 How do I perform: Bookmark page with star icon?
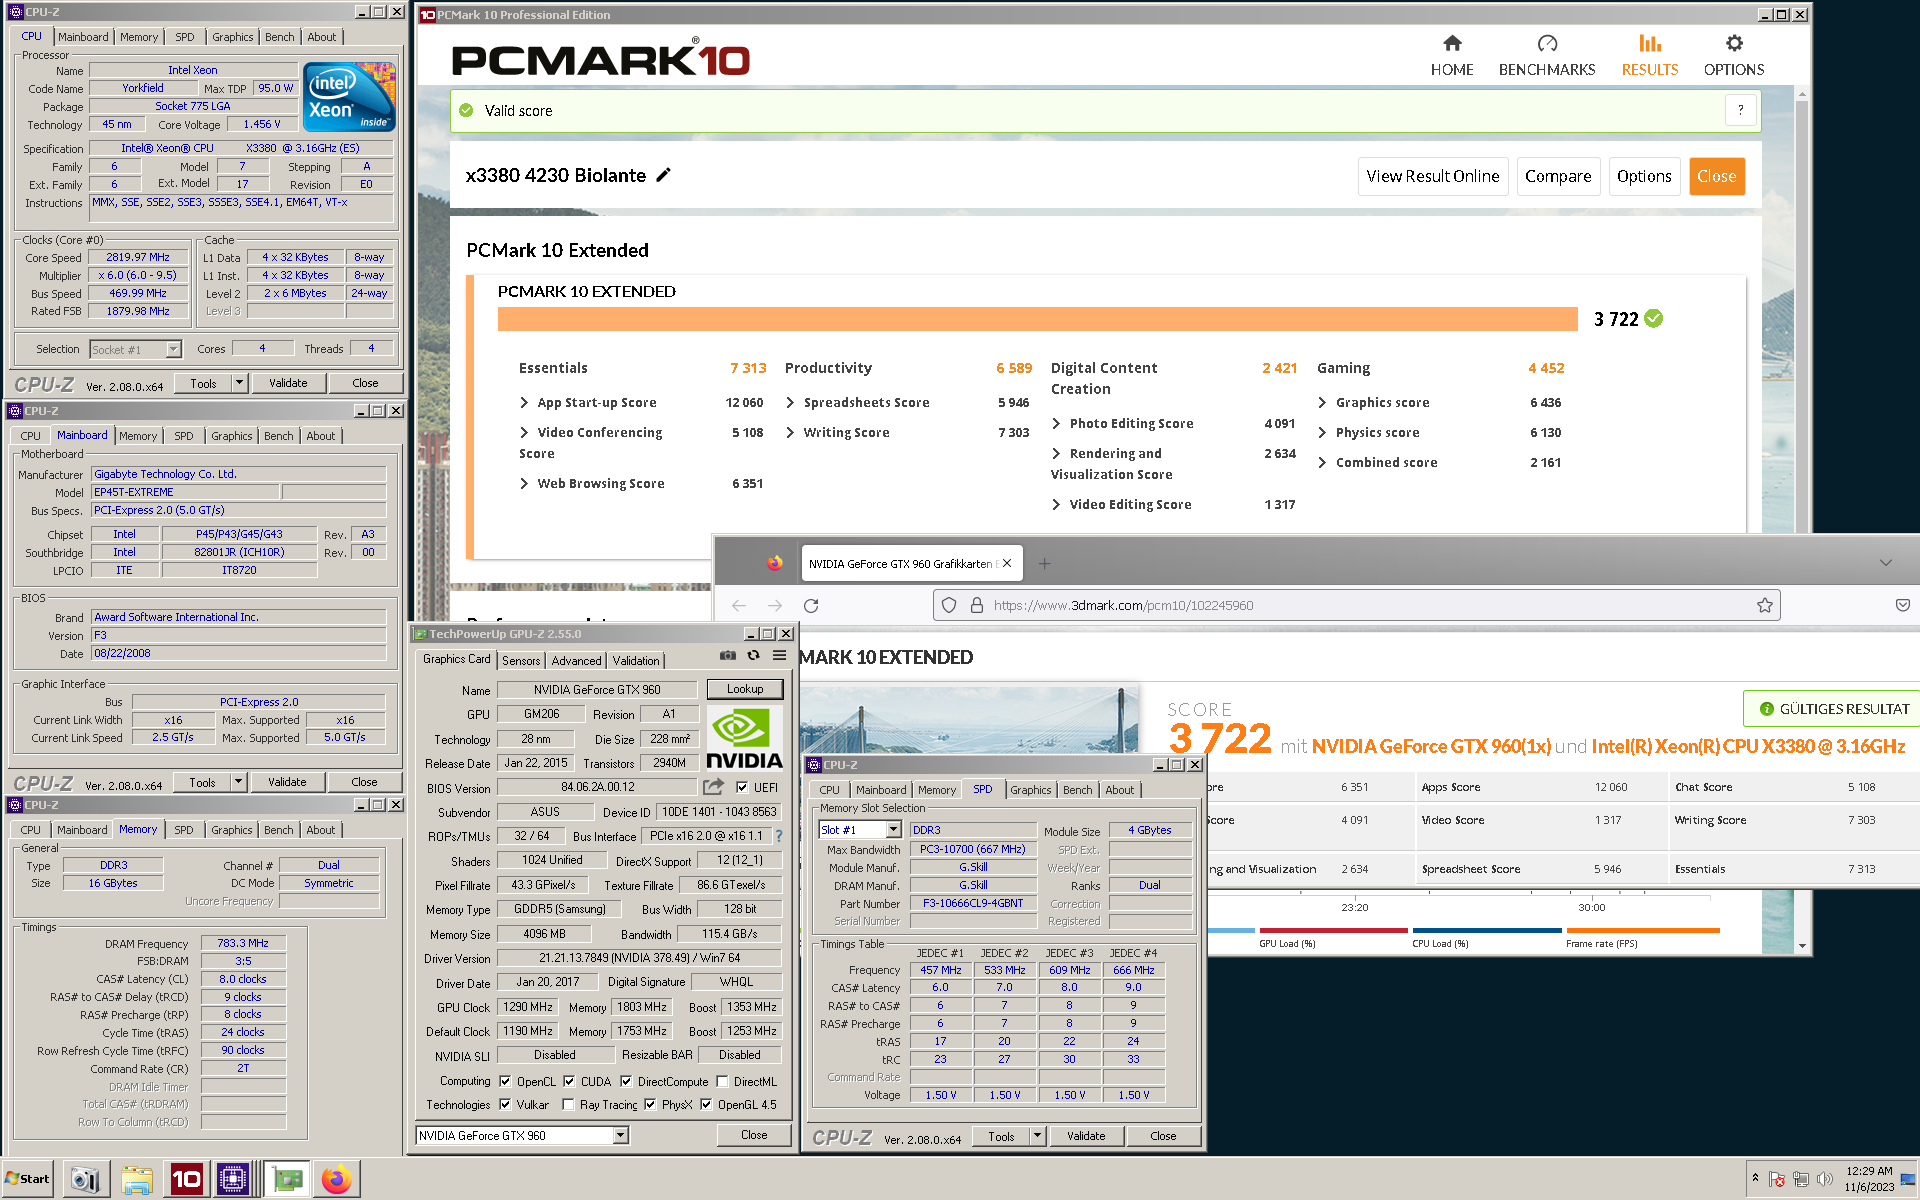1764,605
